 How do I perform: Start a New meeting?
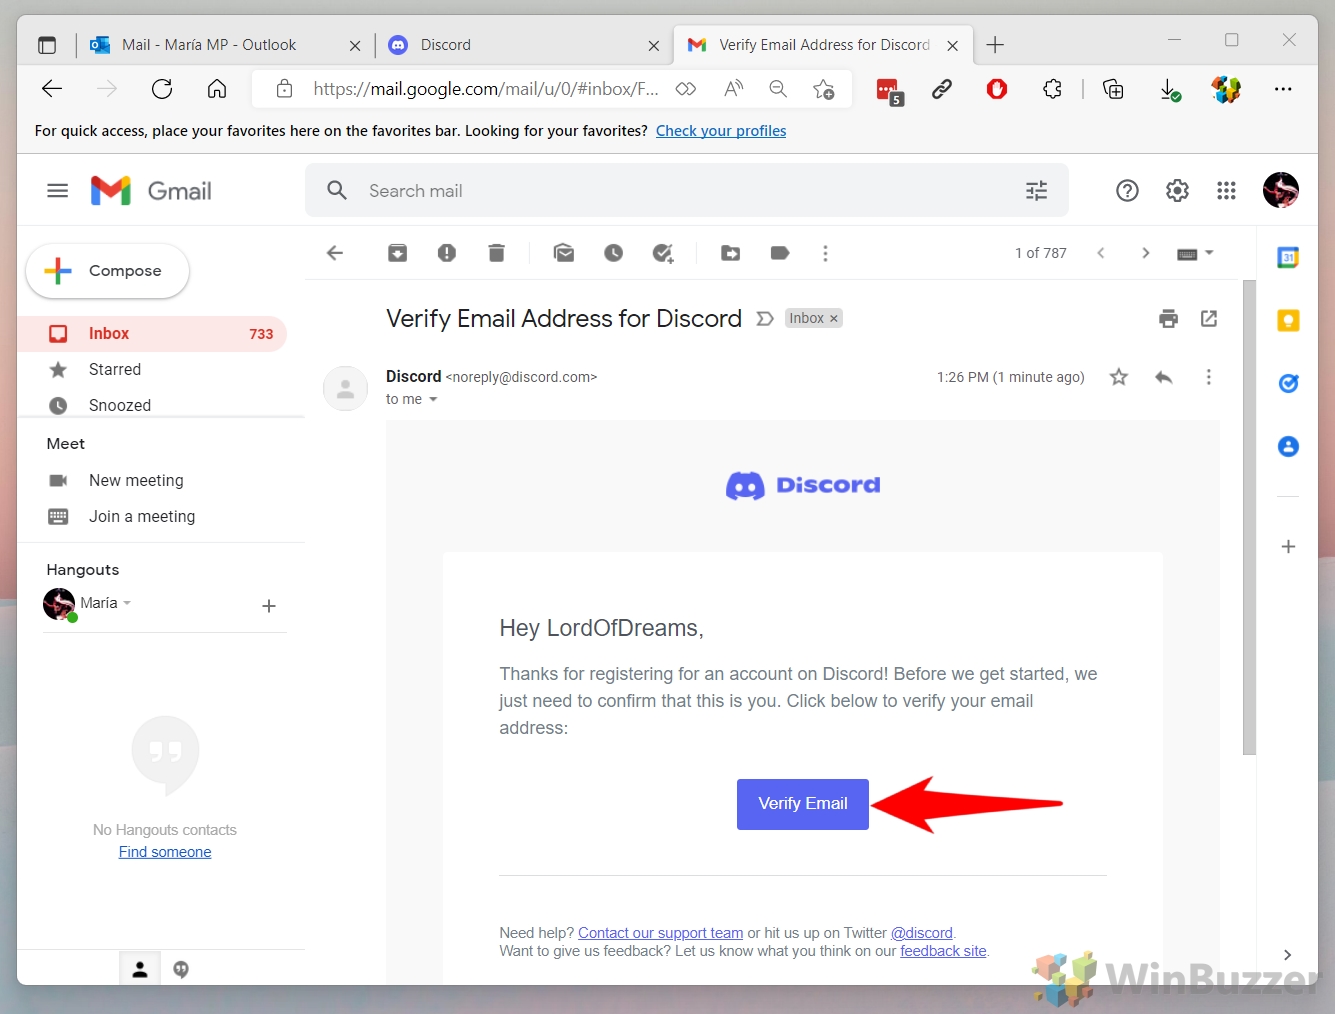pyautogui.click(x=136, y=481)
